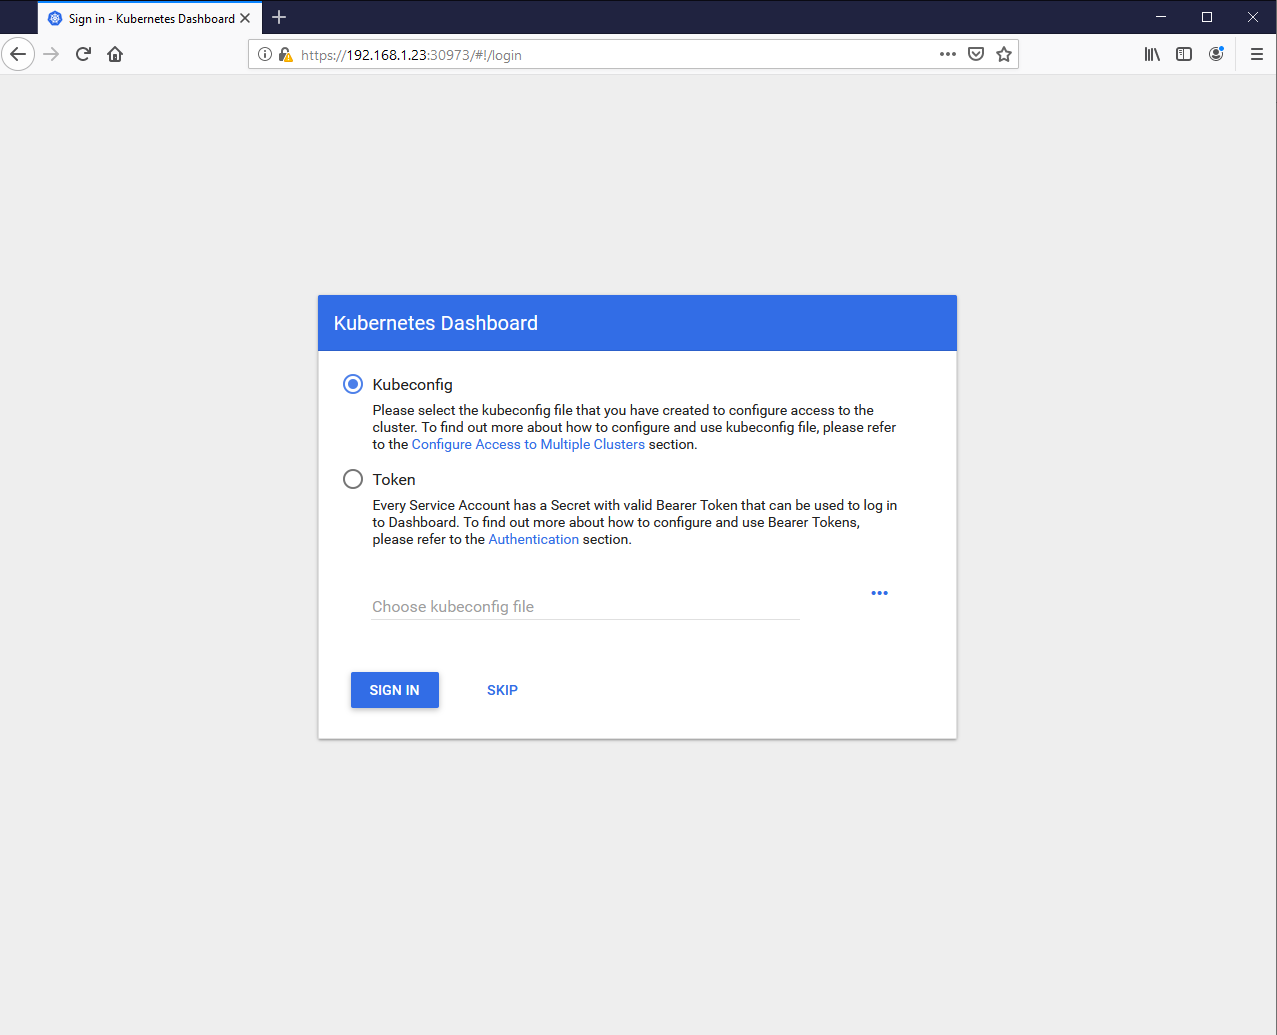Select the Kubeconfig radio button
This screenshot has width=1277, height=1035.
click(x=353, y=384)
